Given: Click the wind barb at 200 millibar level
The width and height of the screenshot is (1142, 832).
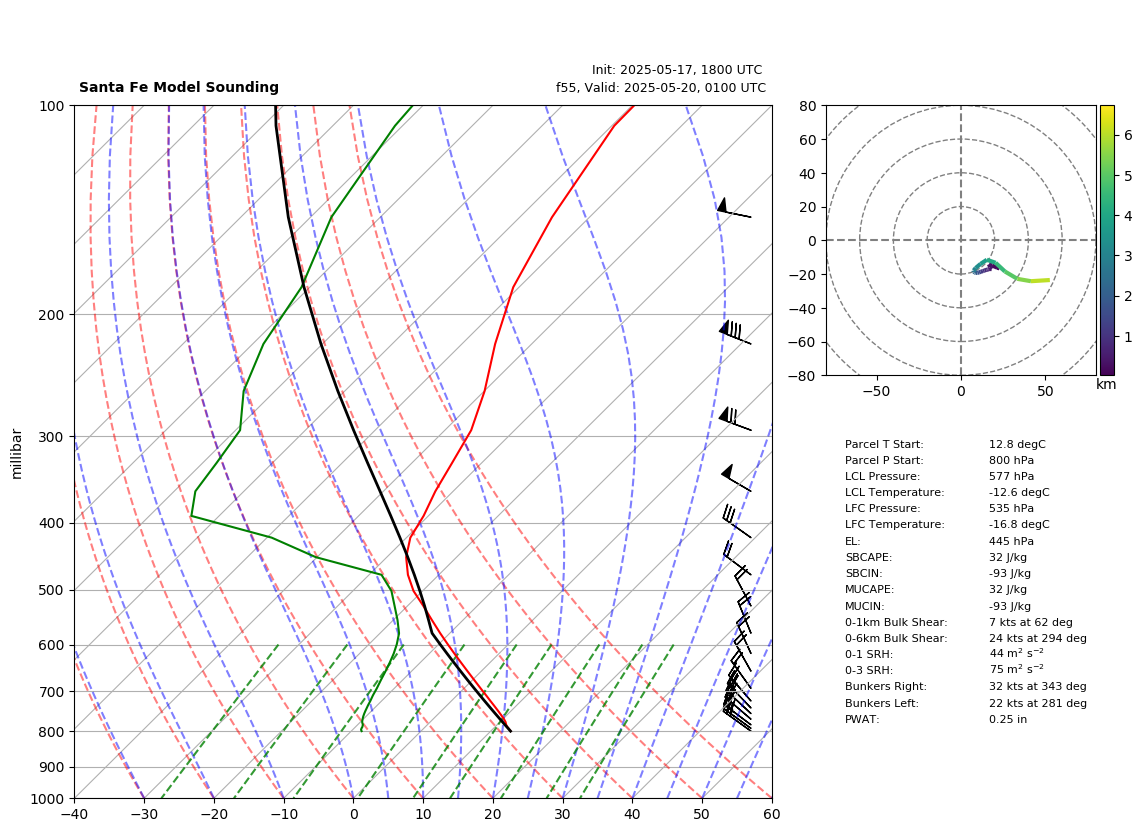Looking at the screenshot, I should [x=734, y=332].
